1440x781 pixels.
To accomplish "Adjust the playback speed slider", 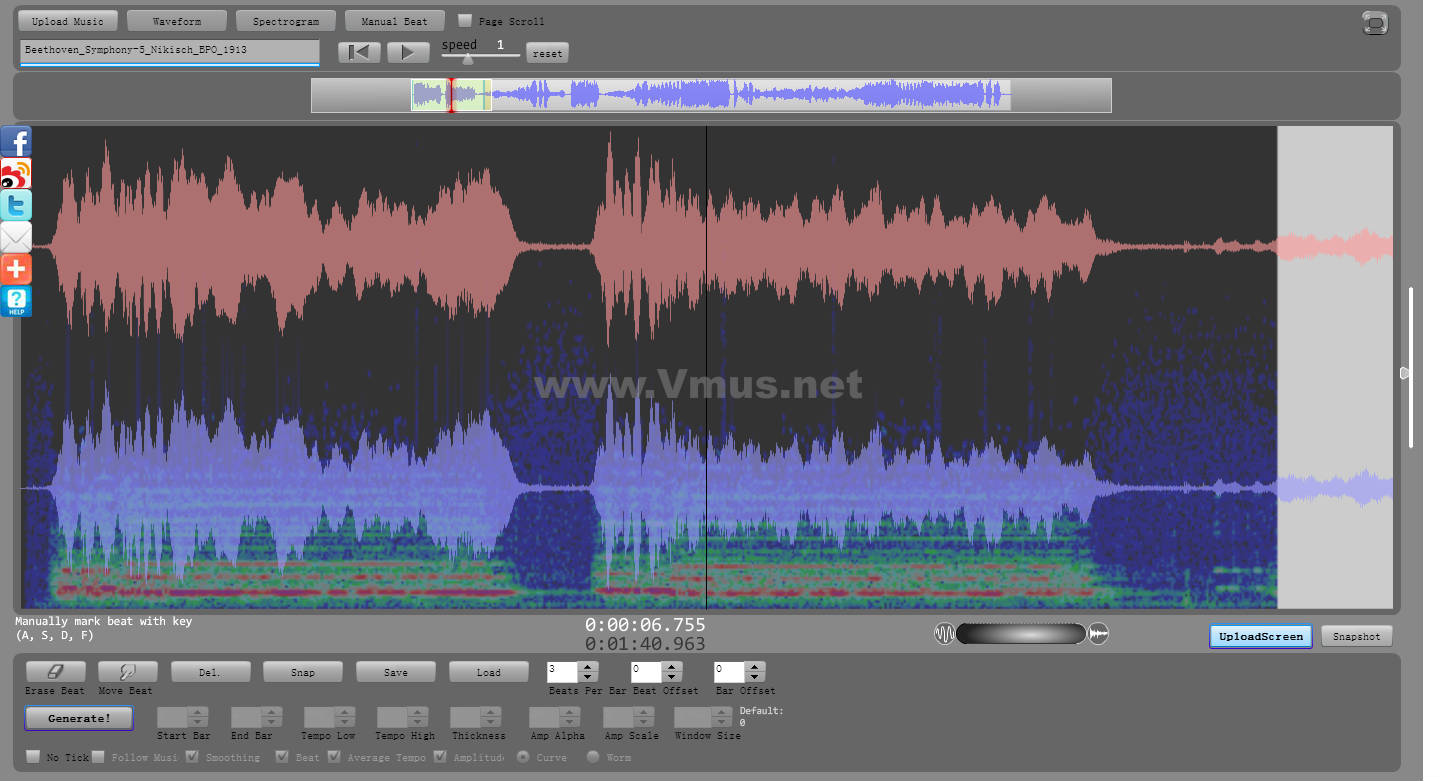I will 468,58.
